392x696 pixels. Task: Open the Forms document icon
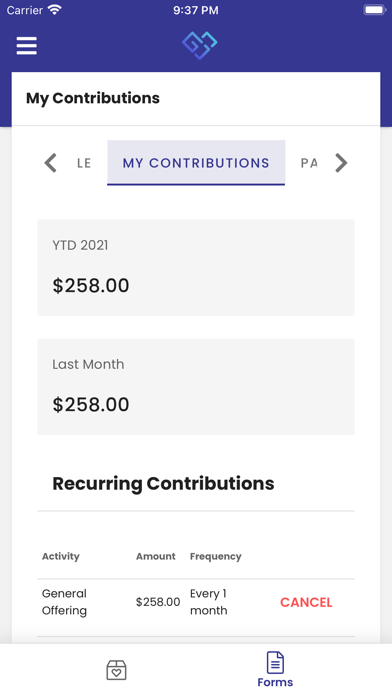coord(275,663)
